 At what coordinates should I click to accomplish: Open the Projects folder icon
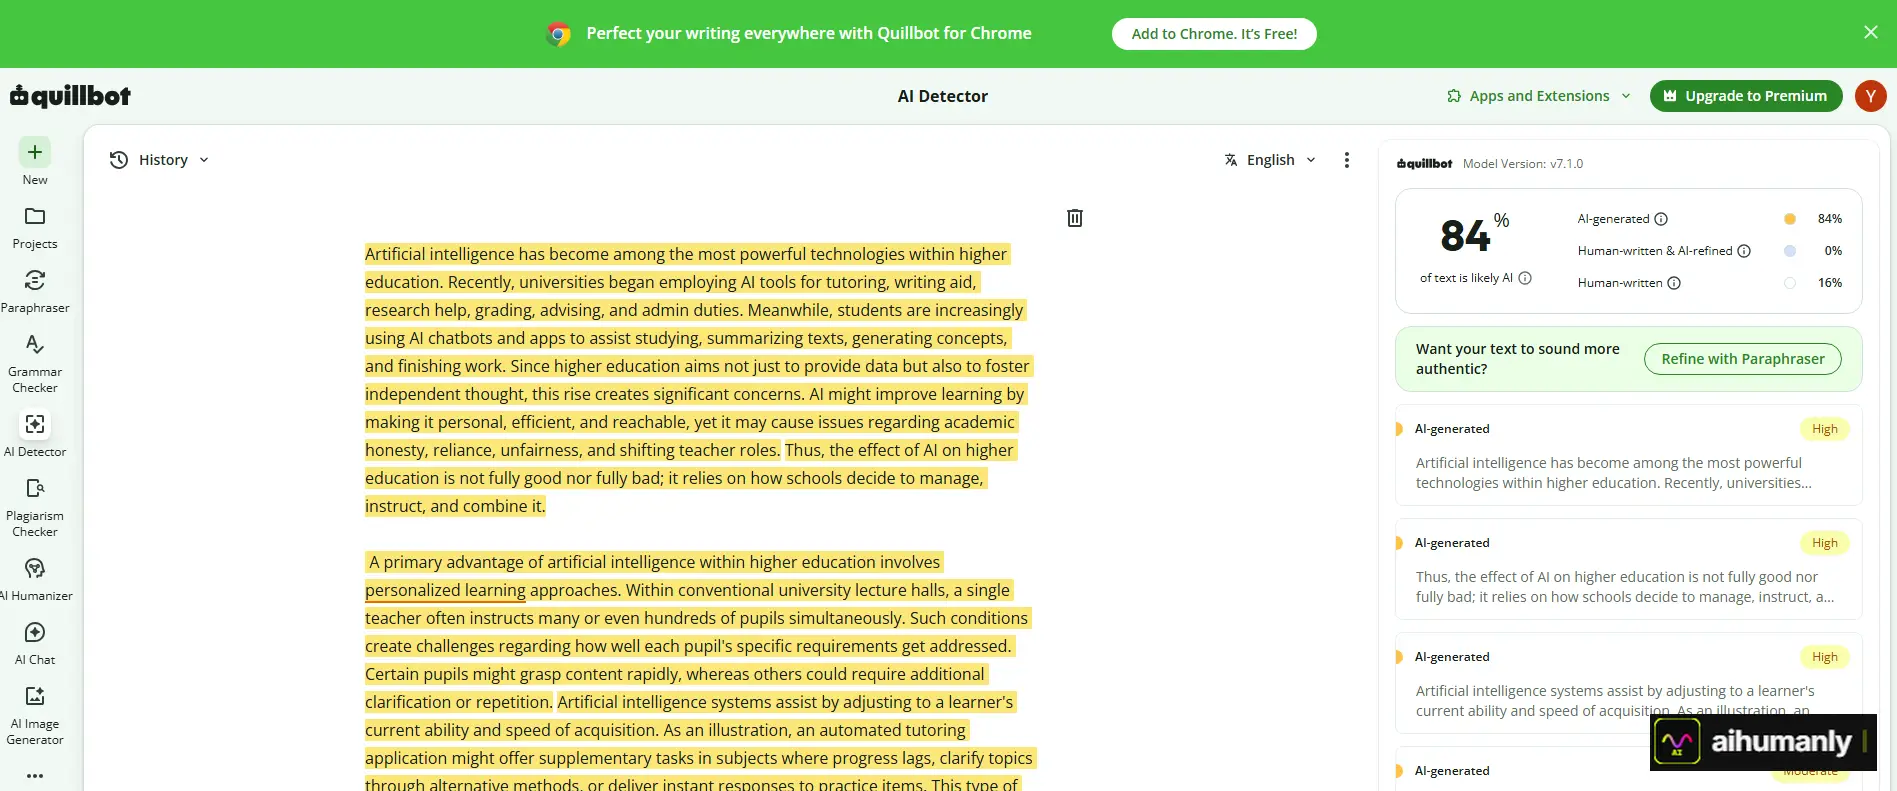[35, 216]
